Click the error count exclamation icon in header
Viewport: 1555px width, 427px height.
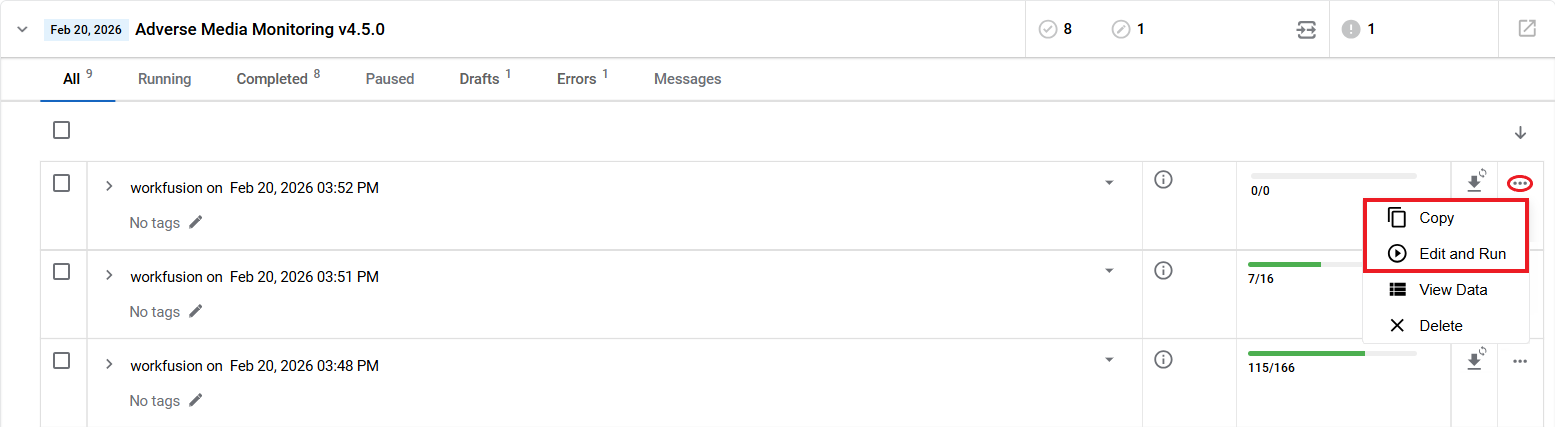(x=1351, y=29)
